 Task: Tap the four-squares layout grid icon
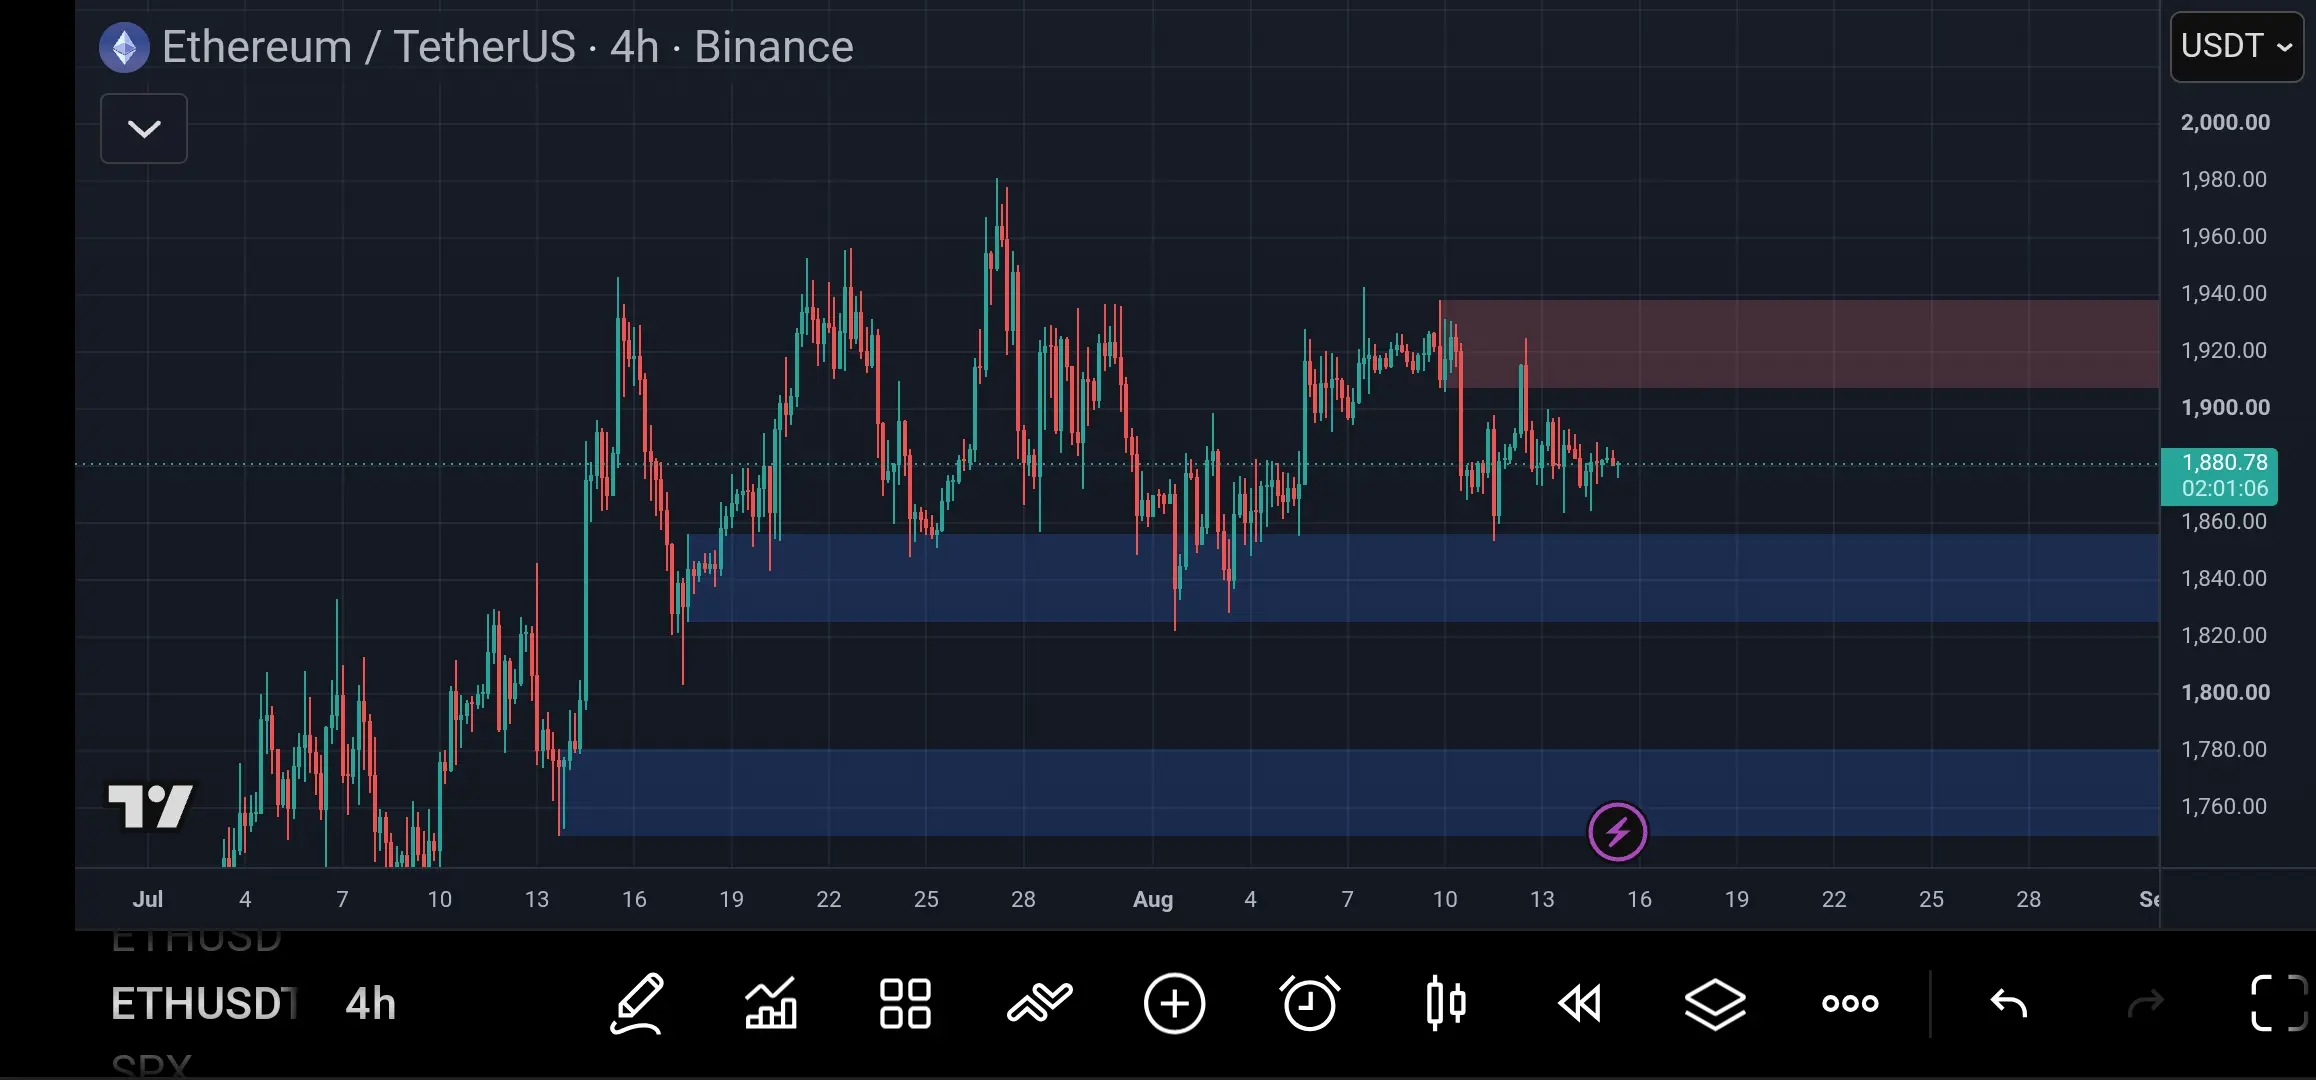pos(905,1003)
